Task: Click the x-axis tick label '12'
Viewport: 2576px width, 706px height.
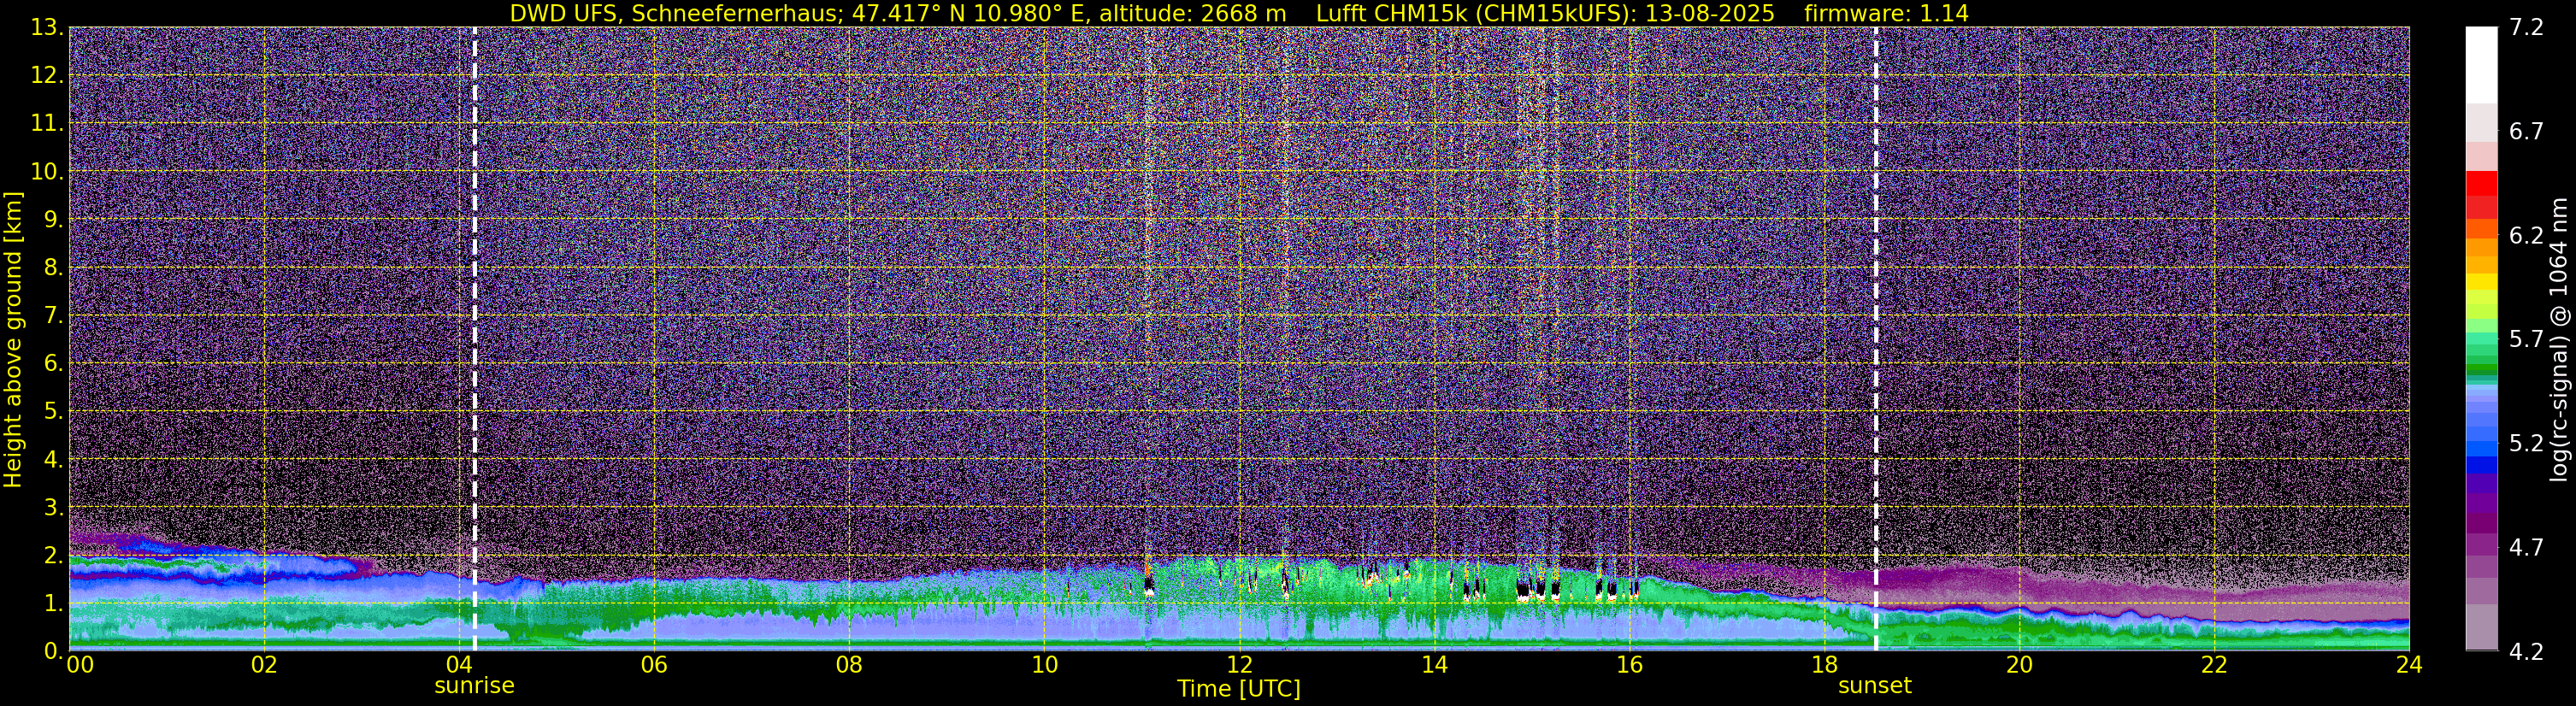Action: (1239, 665)
